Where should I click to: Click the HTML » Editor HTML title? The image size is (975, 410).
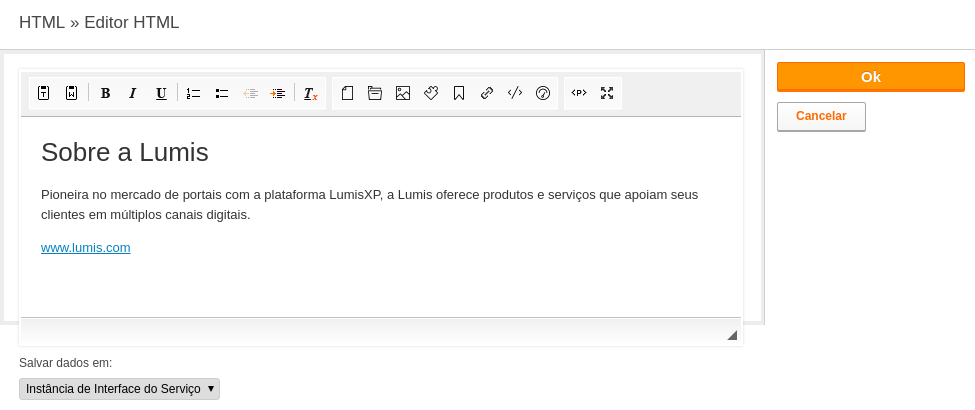click(99, 22)
